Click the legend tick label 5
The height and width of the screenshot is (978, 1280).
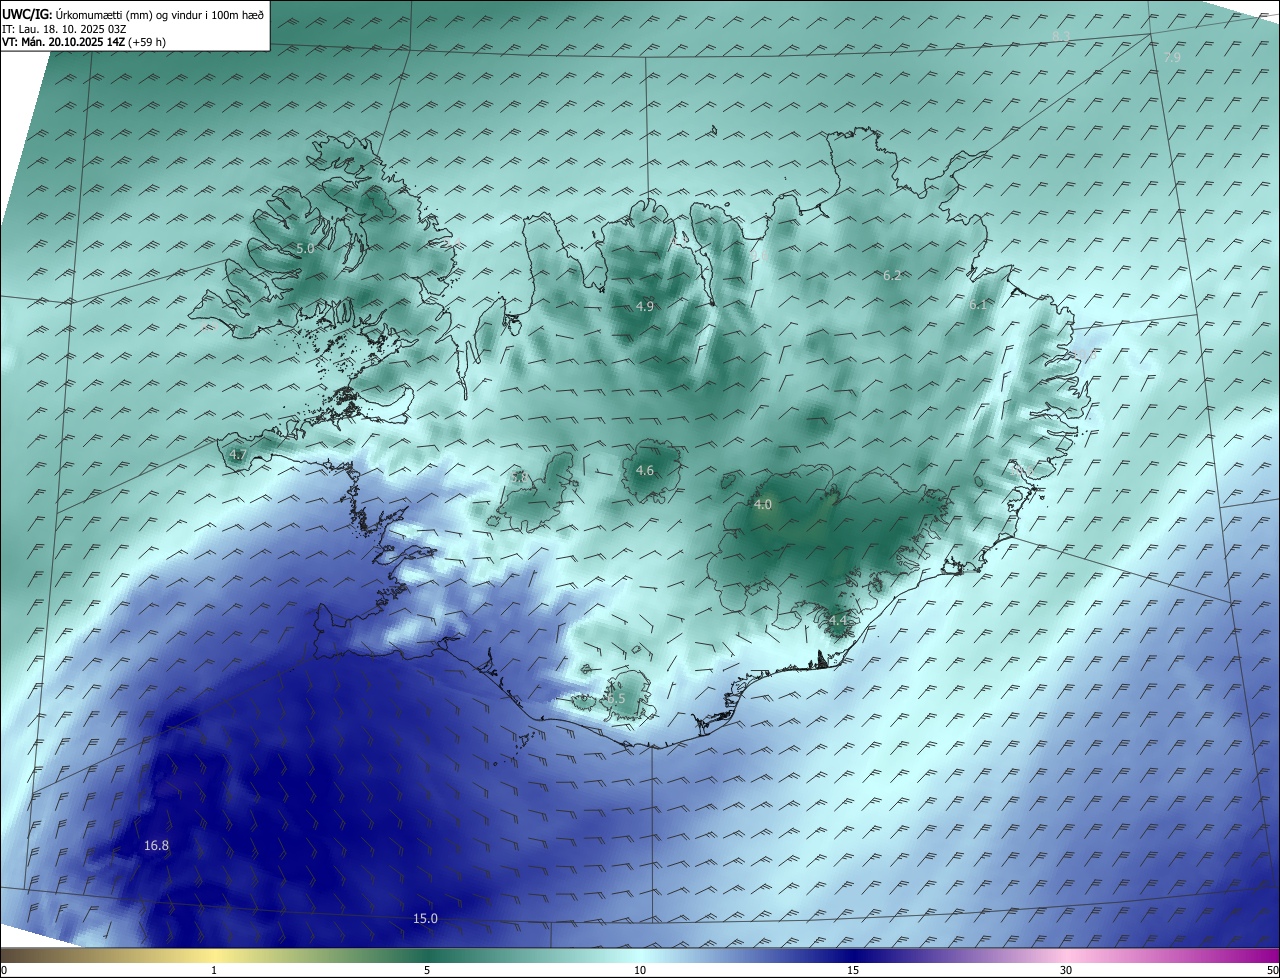427,970
